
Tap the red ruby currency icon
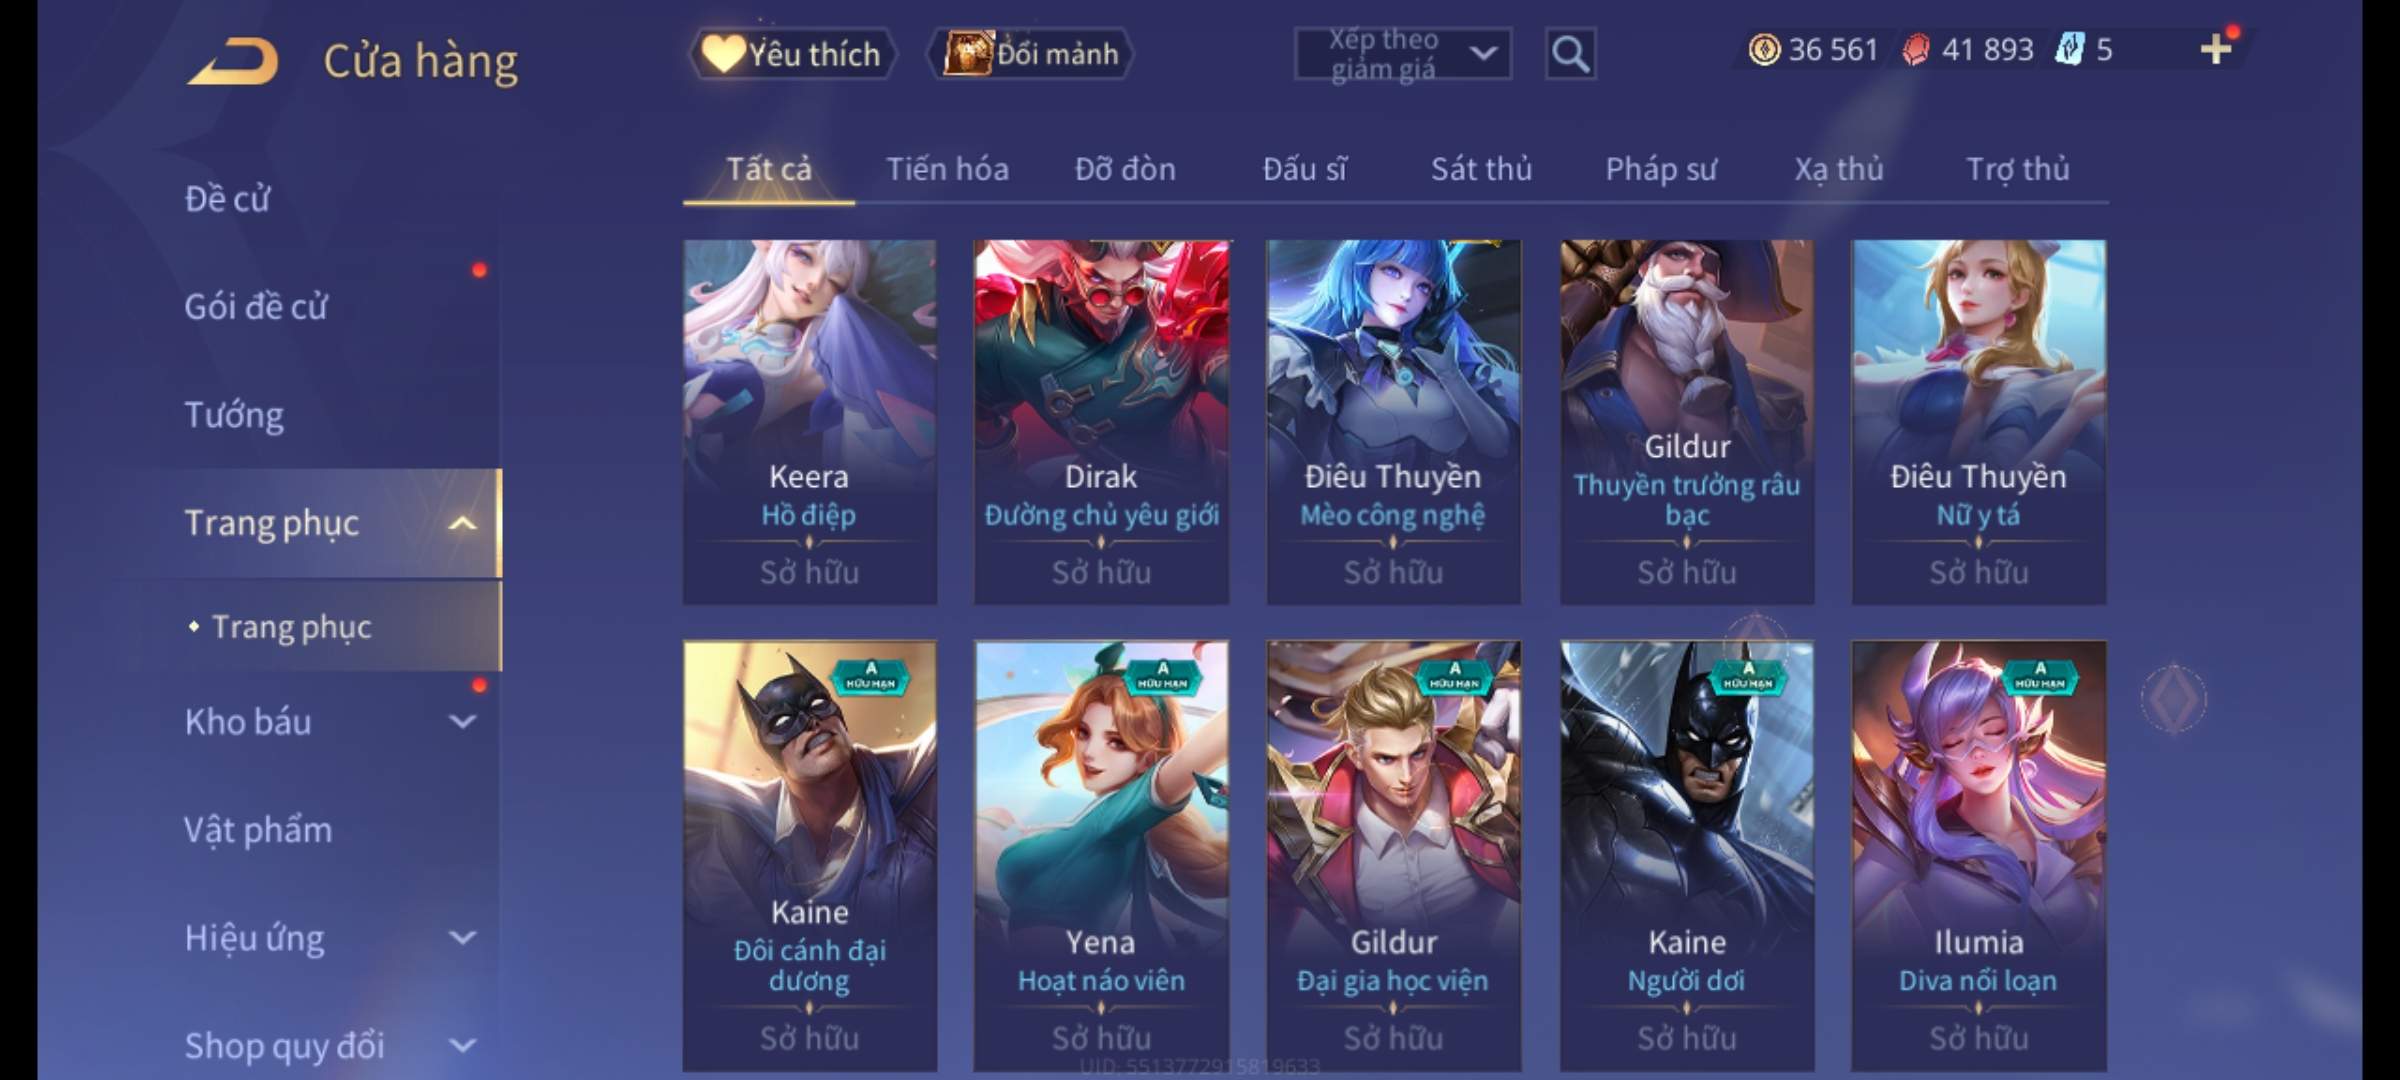pos(1915,49)
